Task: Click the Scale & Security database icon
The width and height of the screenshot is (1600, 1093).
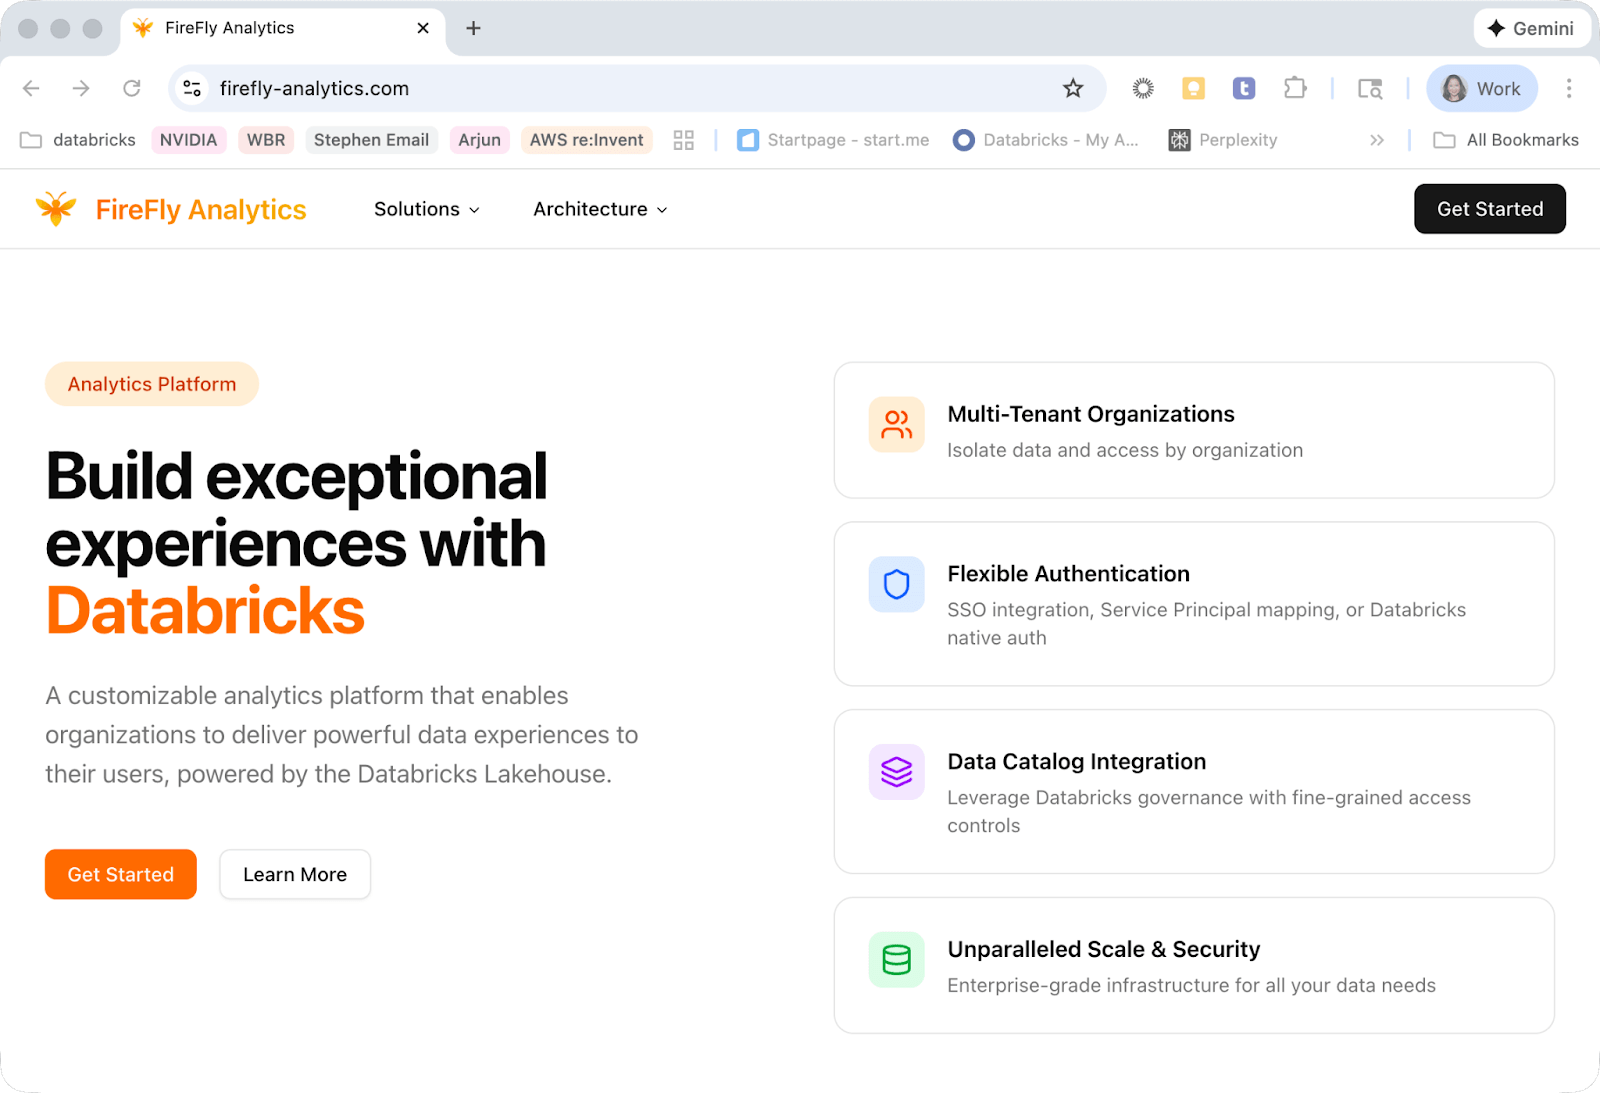Action: click(896, 960)
